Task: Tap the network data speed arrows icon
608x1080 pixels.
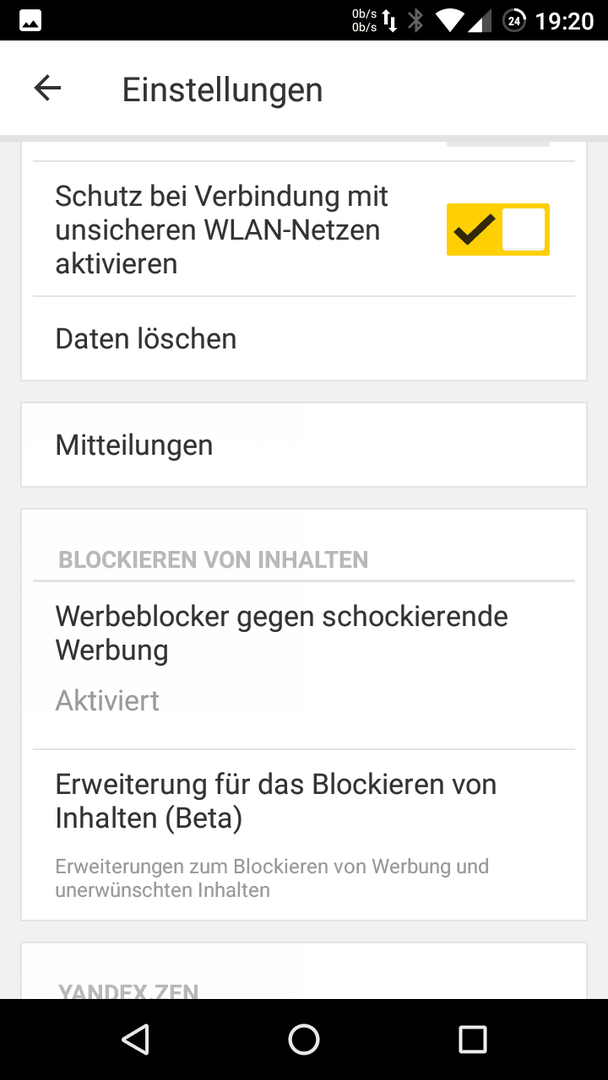Action: click(x=375, y=21)
